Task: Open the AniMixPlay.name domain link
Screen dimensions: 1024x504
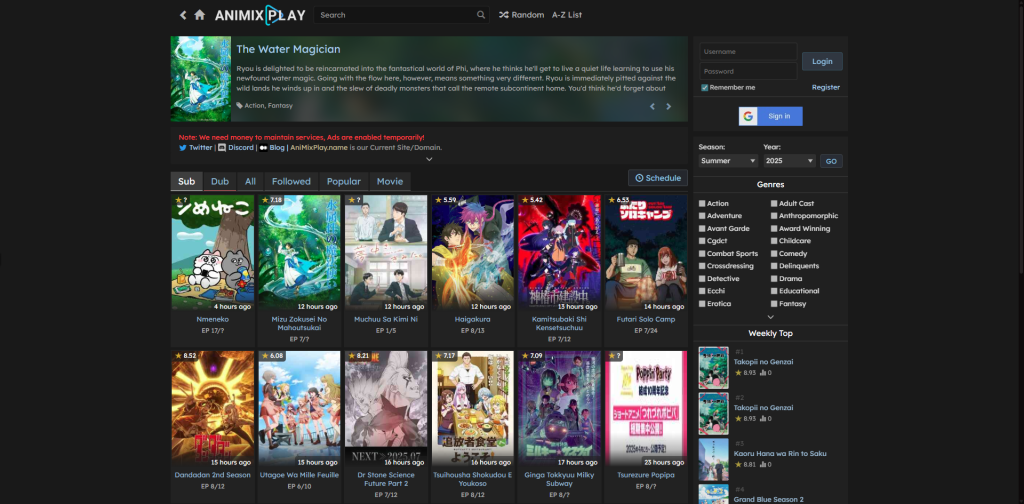Action: (319, 148)
